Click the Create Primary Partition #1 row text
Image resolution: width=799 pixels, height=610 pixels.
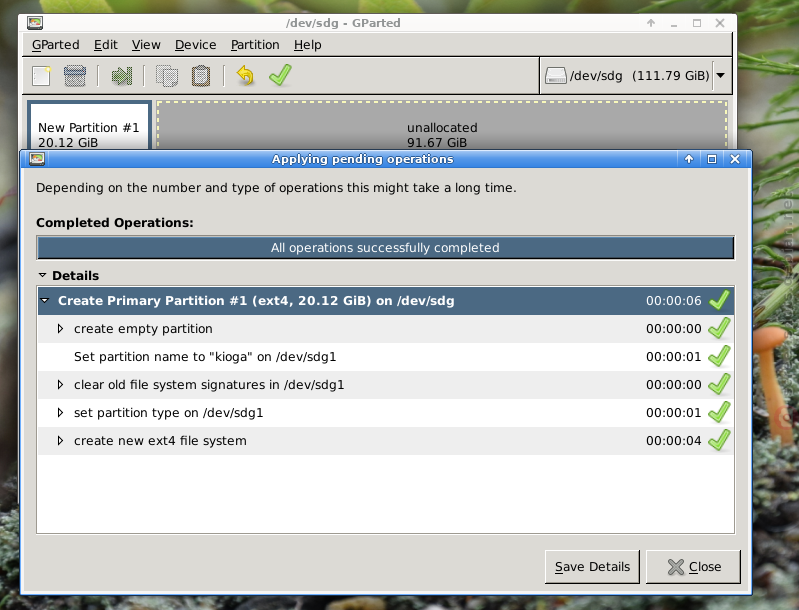pos(256,301)
